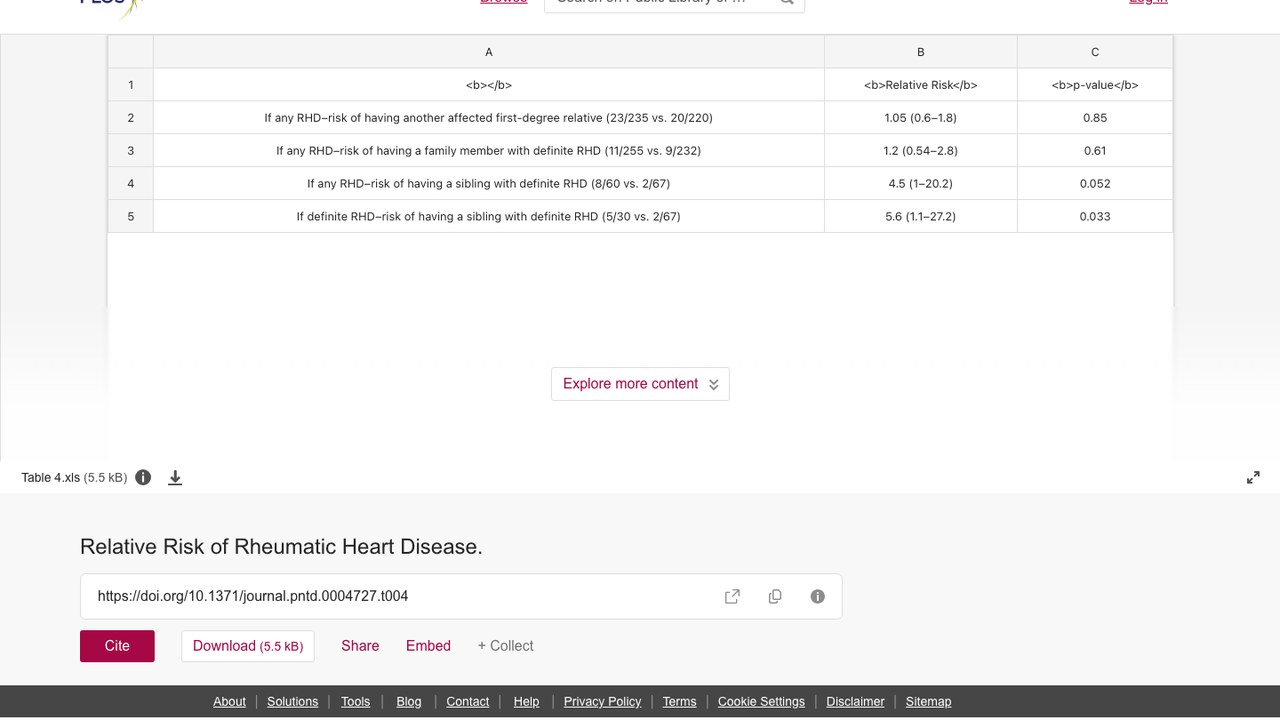Click the info icon beside Table 4.xls
This screenshot has height=720, width=1280.
143,477
